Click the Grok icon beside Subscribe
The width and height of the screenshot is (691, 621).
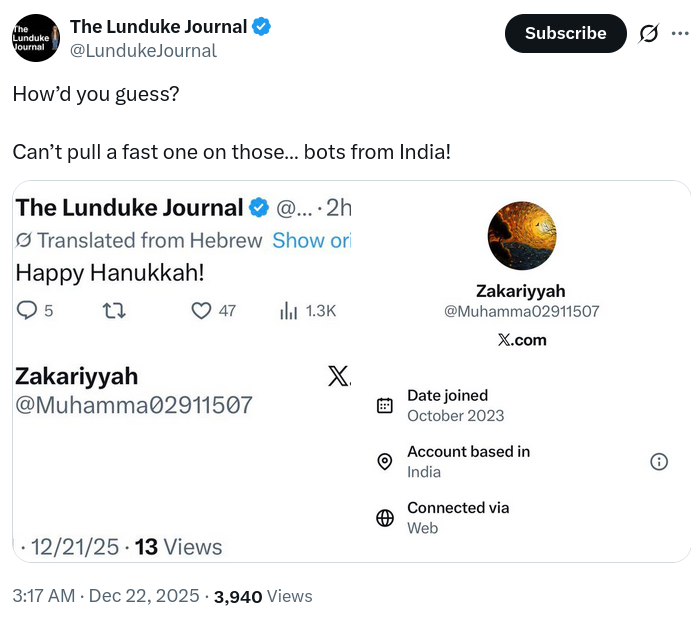[x=649, y=33]
